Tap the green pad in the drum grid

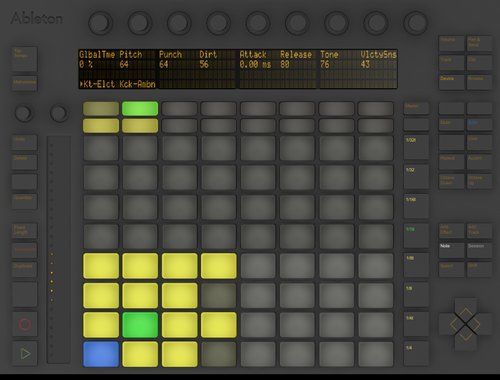(x=140, y=325)
